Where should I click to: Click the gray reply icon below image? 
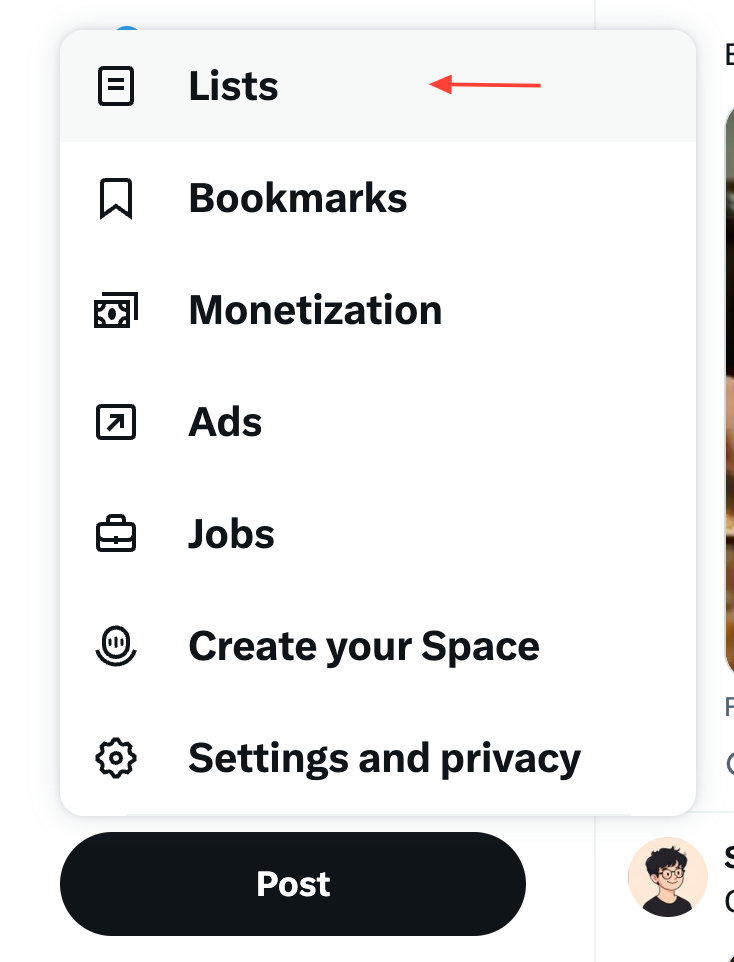click(x=730, y=764)
